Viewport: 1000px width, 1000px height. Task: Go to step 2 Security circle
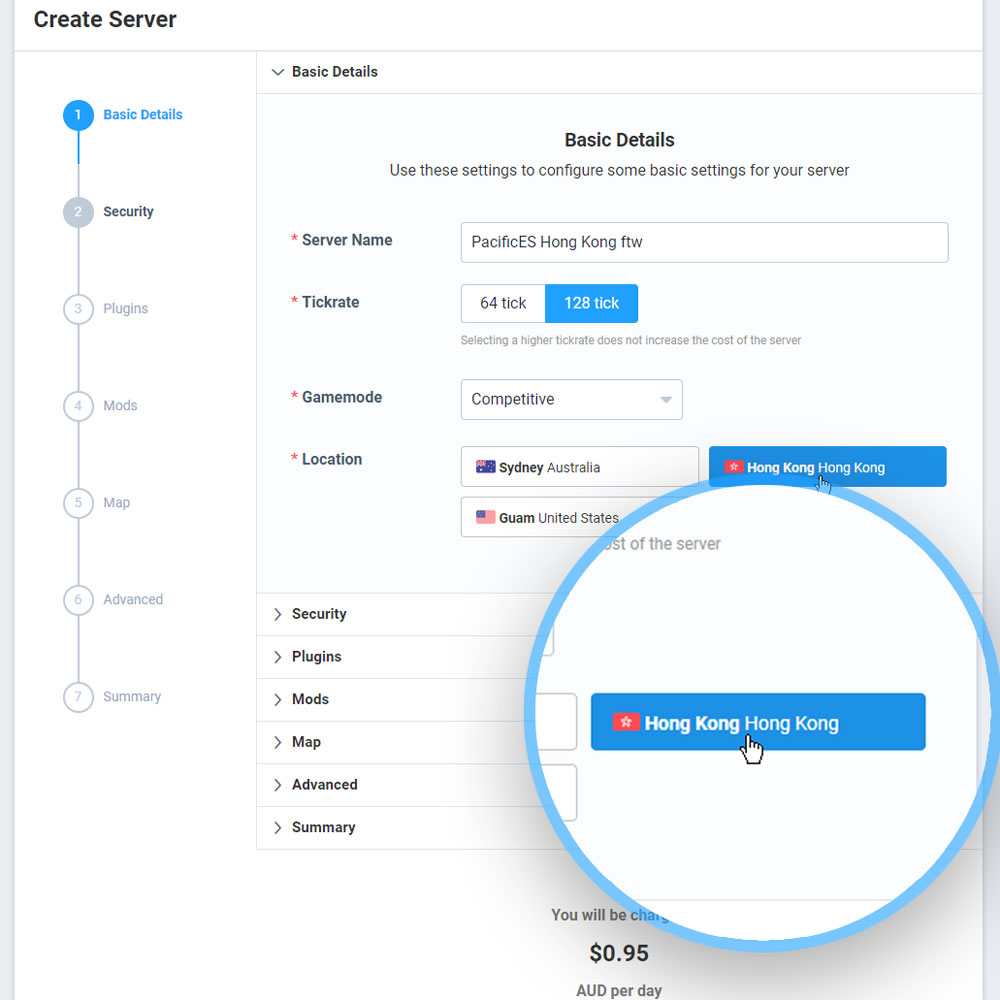click(78, 212)
